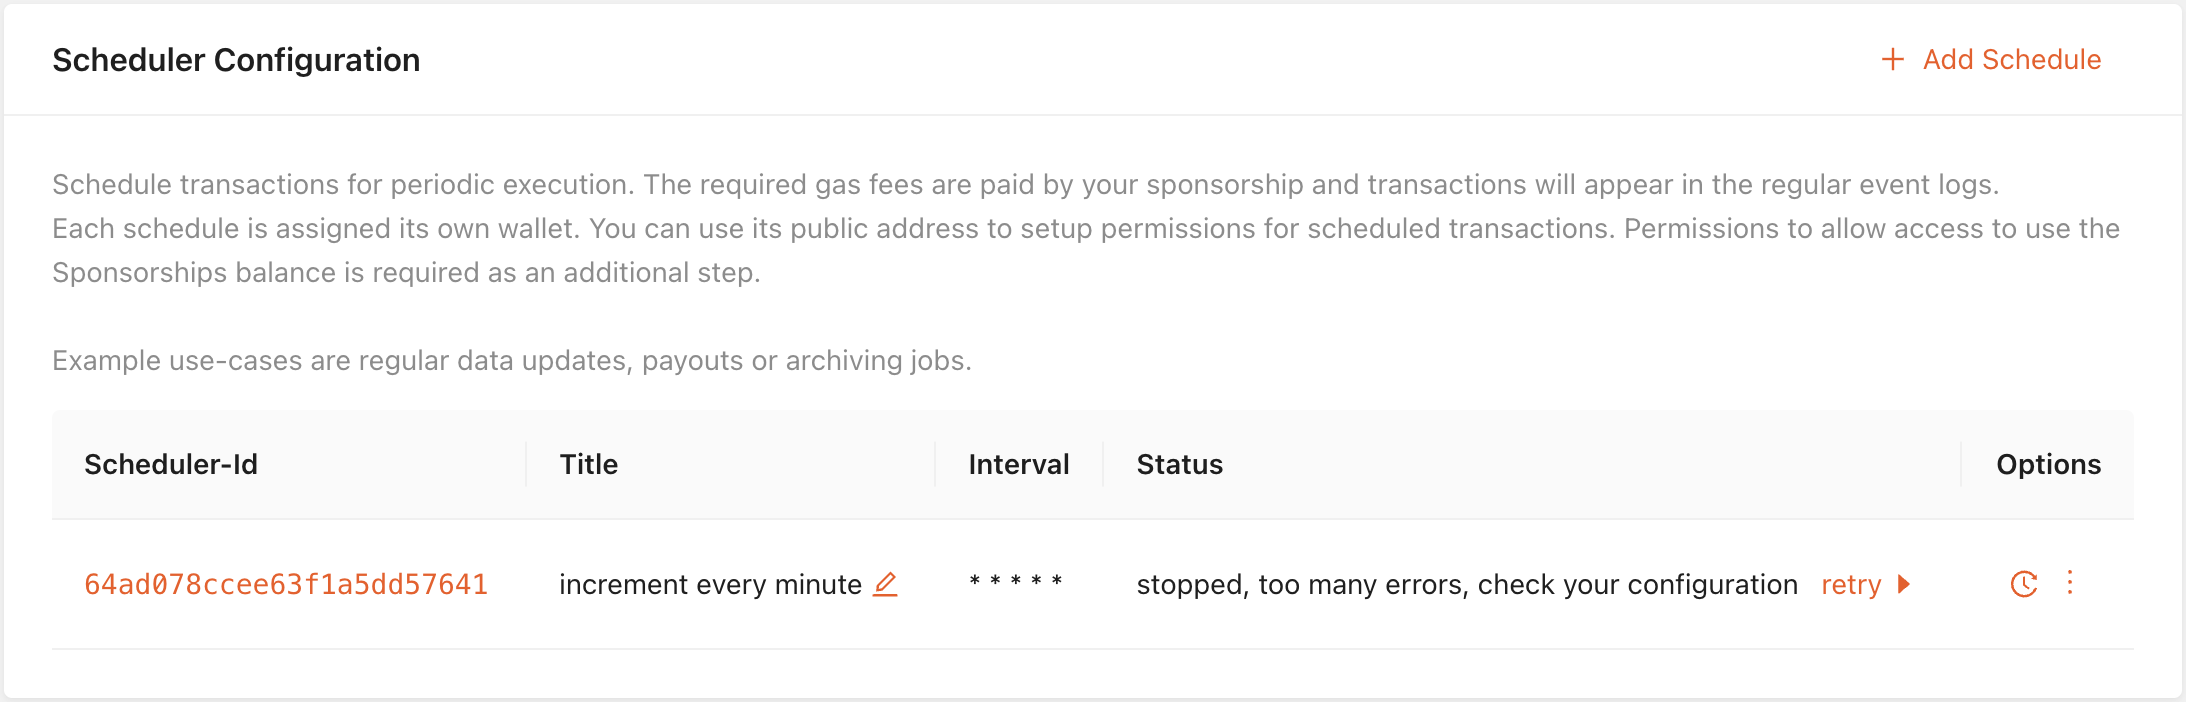Click the retry link in Status
This screenshot has height=702, width=2186.
(1851, 584)
